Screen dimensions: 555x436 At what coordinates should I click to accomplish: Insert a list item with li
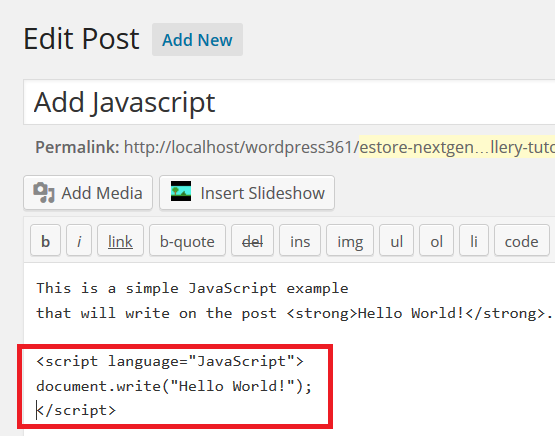pos(474,242)
